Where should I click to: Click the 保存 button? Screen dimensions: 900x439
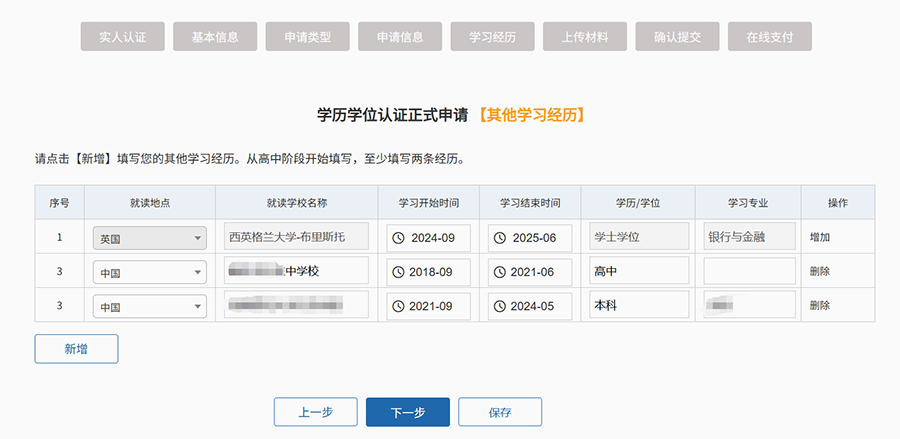pos(500,412)
